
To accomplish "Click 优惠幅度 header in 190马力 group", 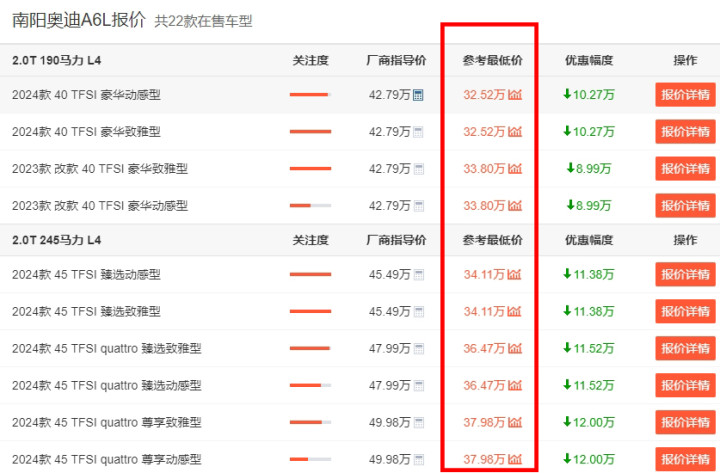I will pyautogui.click(x=589, y=60).
